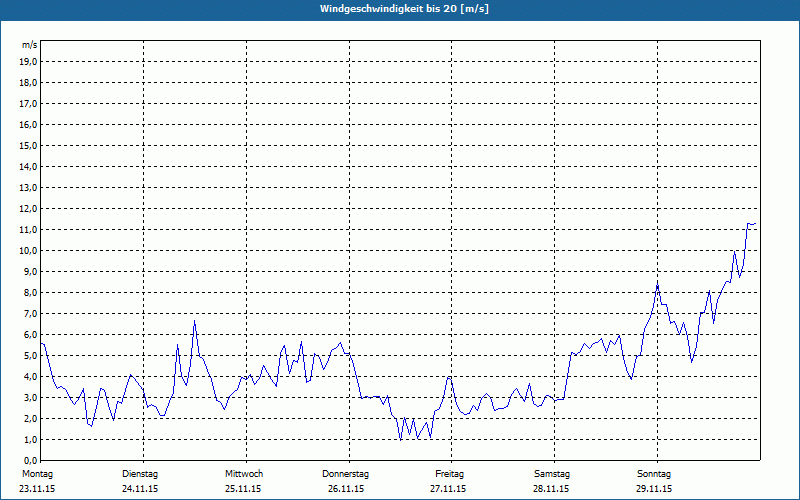This screenshot has height=500, width=800.
Task: Select the 'Montag' day label
Action: coord(37,474)
